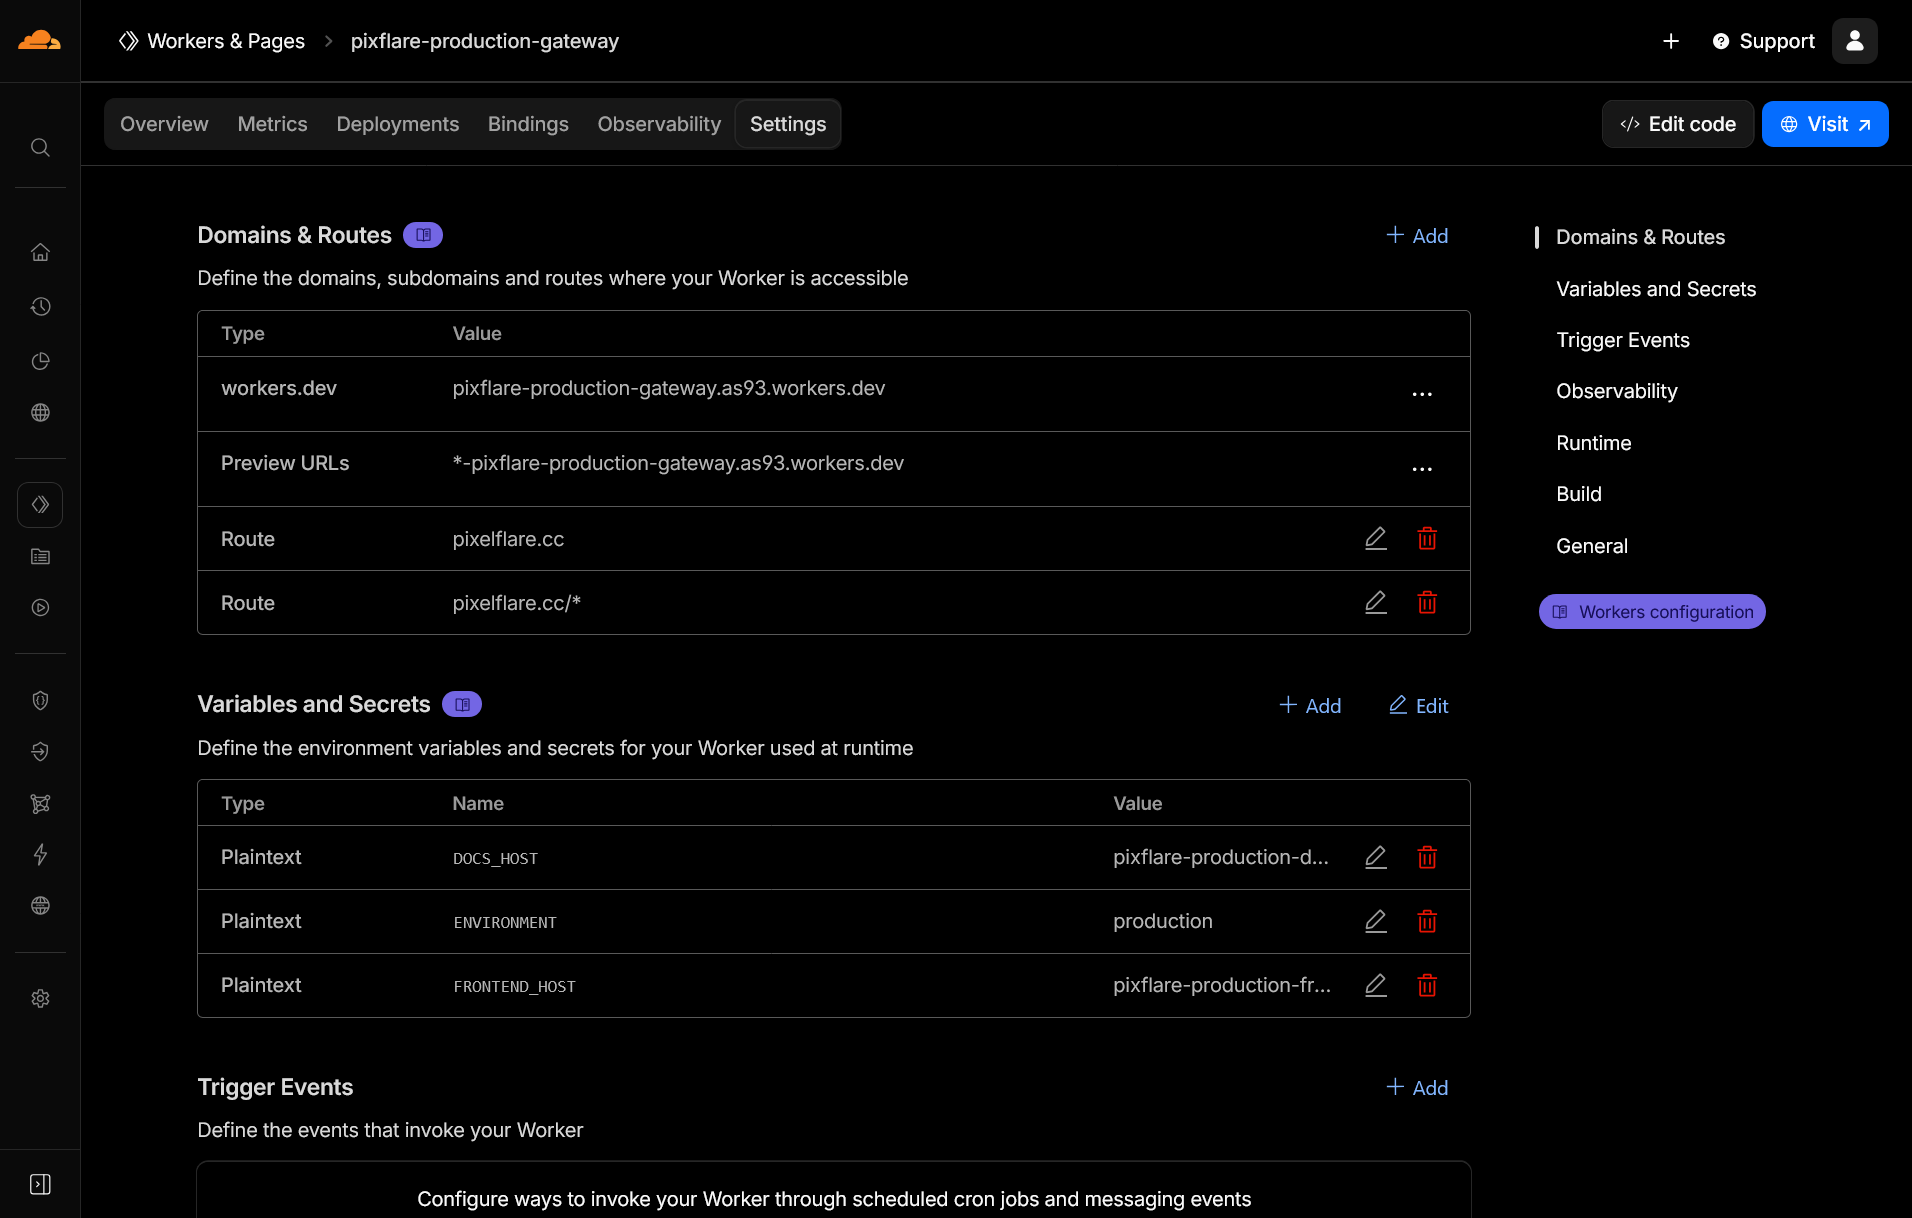Screen dimensions: 1912x1218
Task: Click the Visit button
Action: pos(1824,124)
